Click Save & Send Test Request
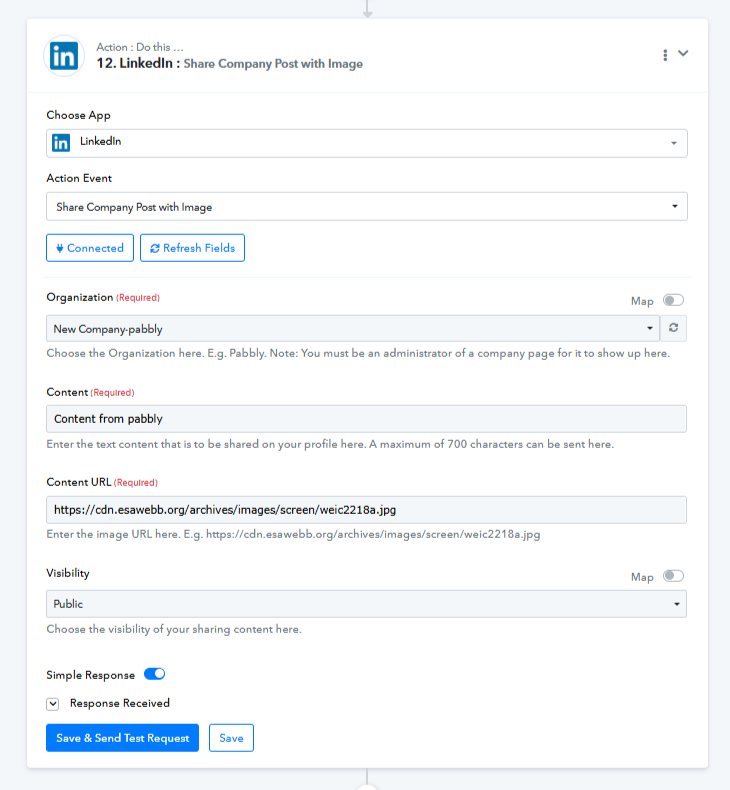 [122, 738]
